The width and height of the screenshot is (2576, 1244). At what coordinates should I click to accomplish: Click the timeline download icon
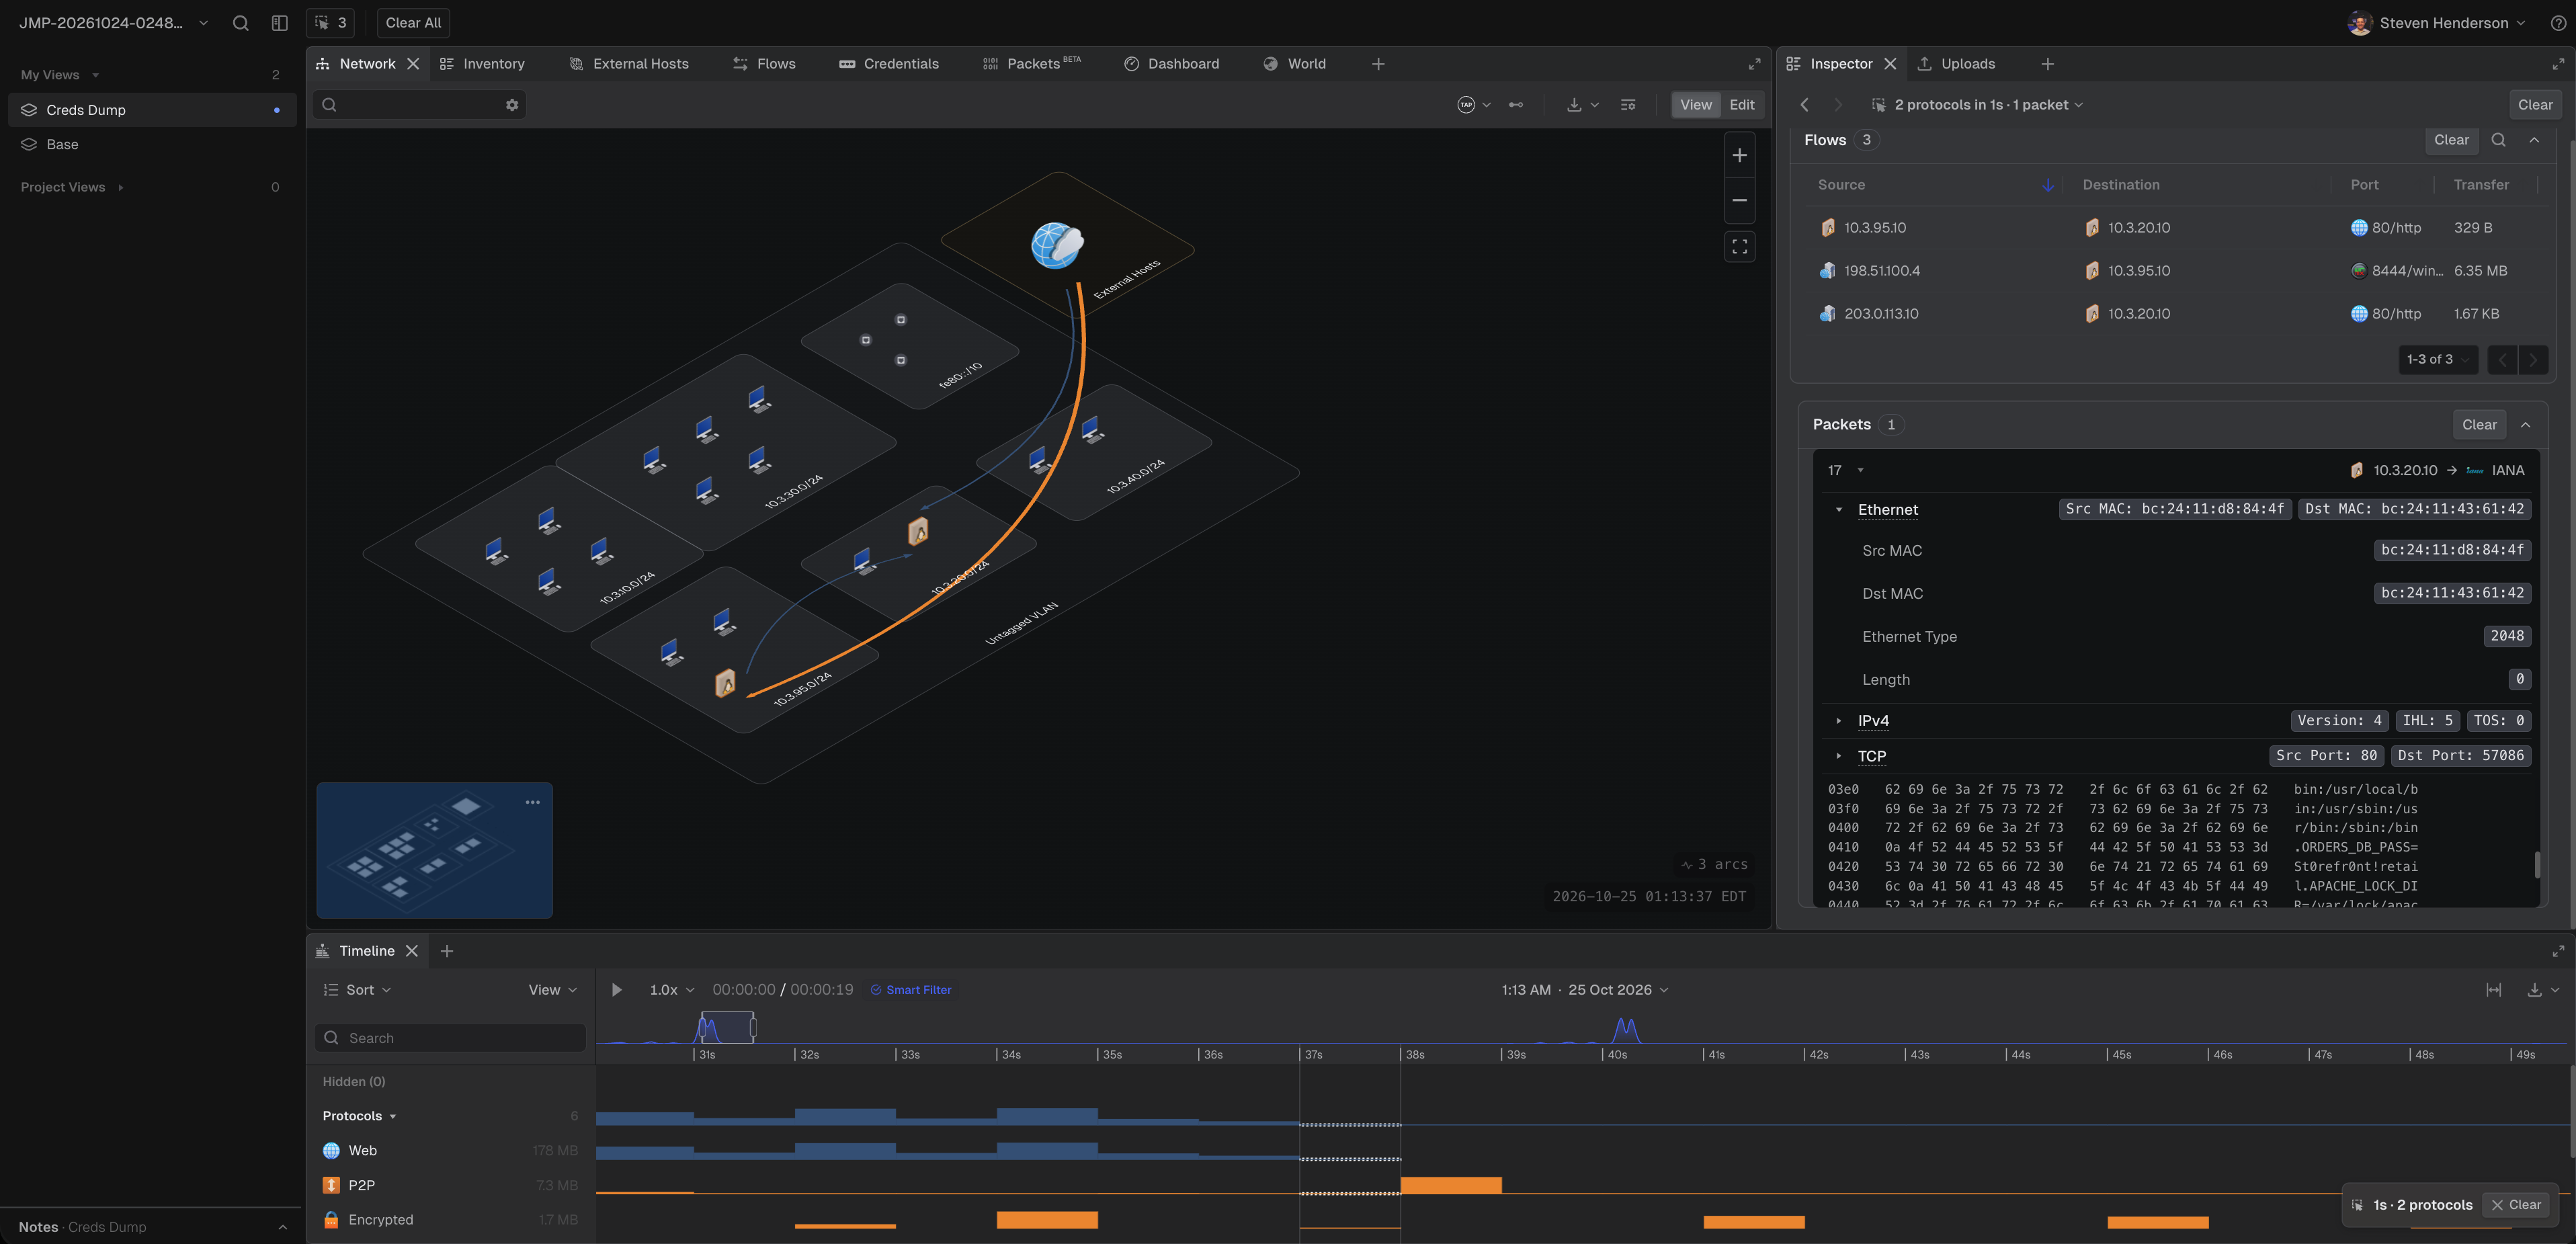[x=2534, y=990]
